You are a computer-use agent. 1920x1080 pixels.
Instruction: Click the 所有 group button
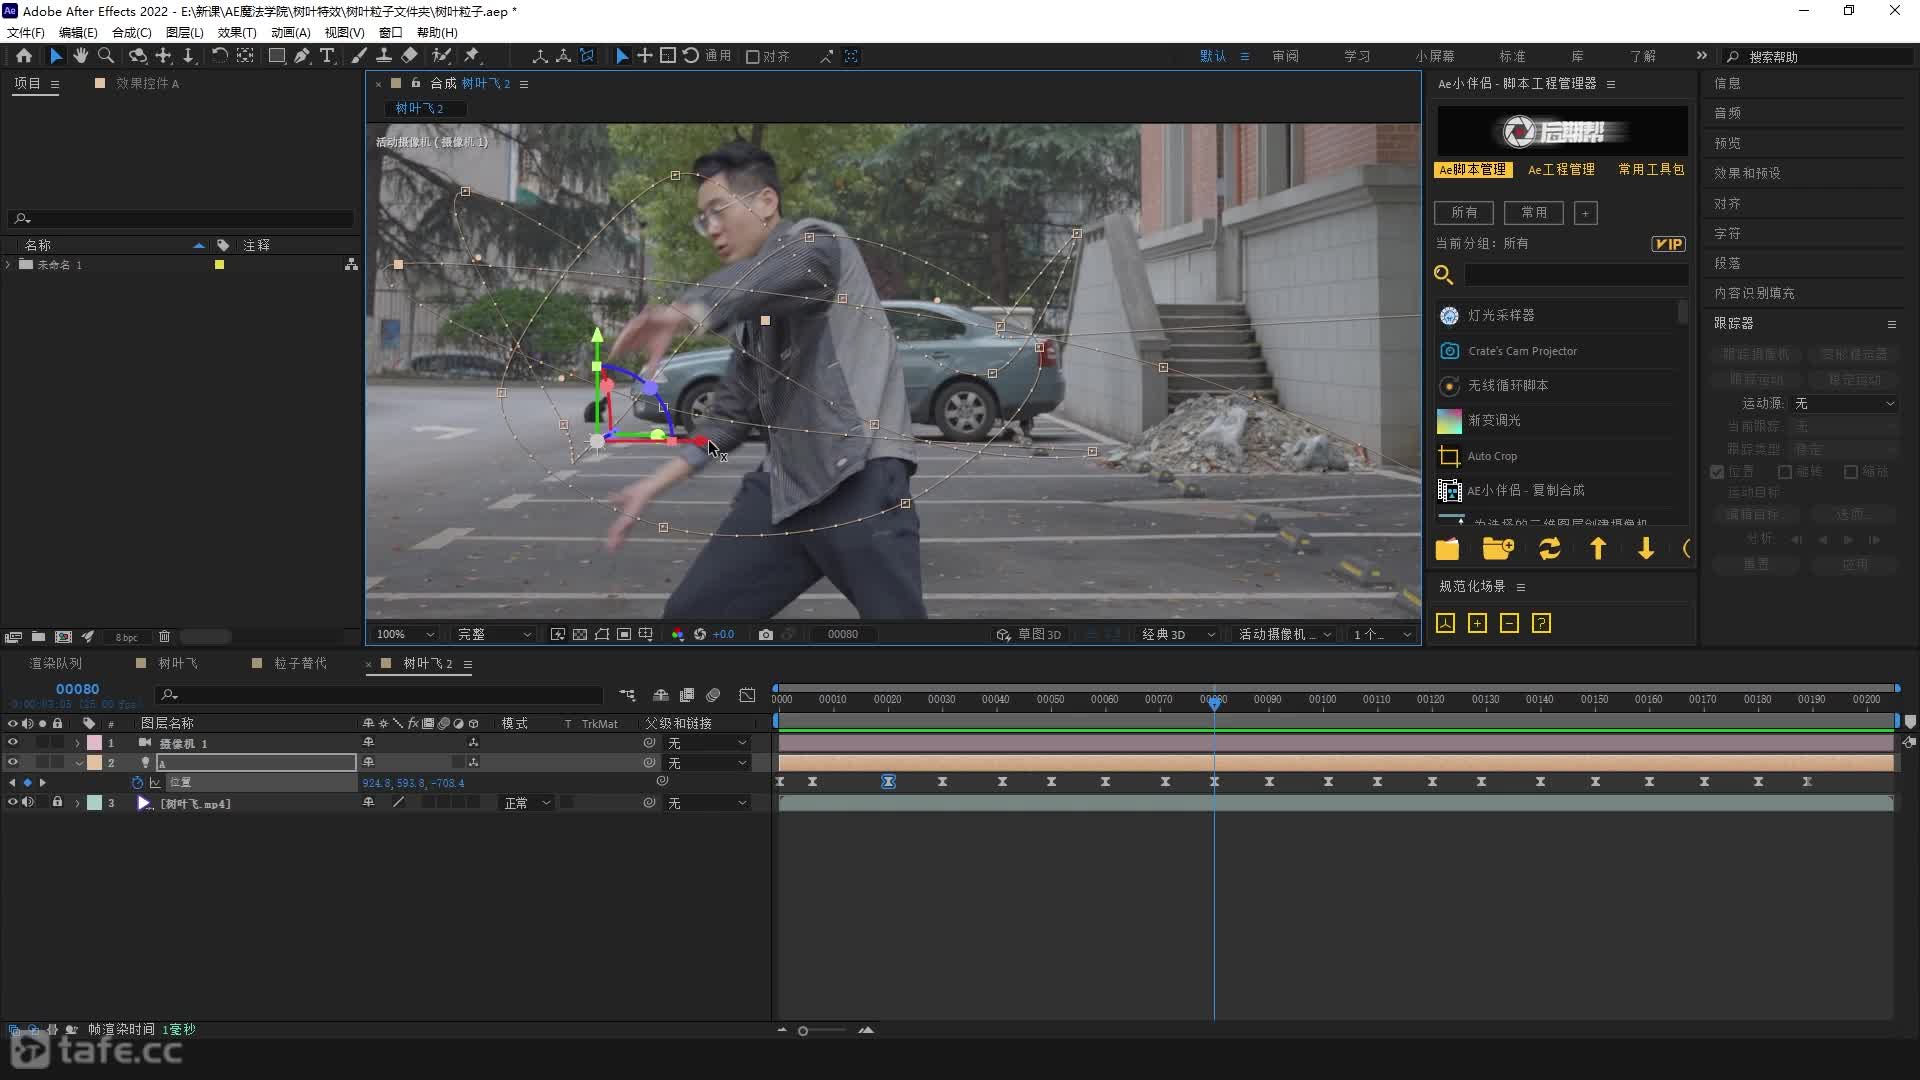(x=1464, y=213)
